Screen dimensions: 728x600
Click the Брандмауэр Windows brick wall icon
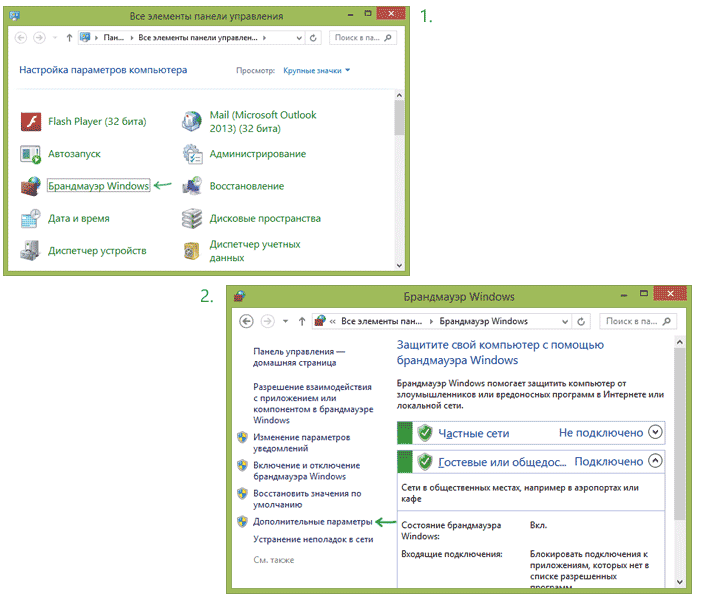(x=31, y=186)
